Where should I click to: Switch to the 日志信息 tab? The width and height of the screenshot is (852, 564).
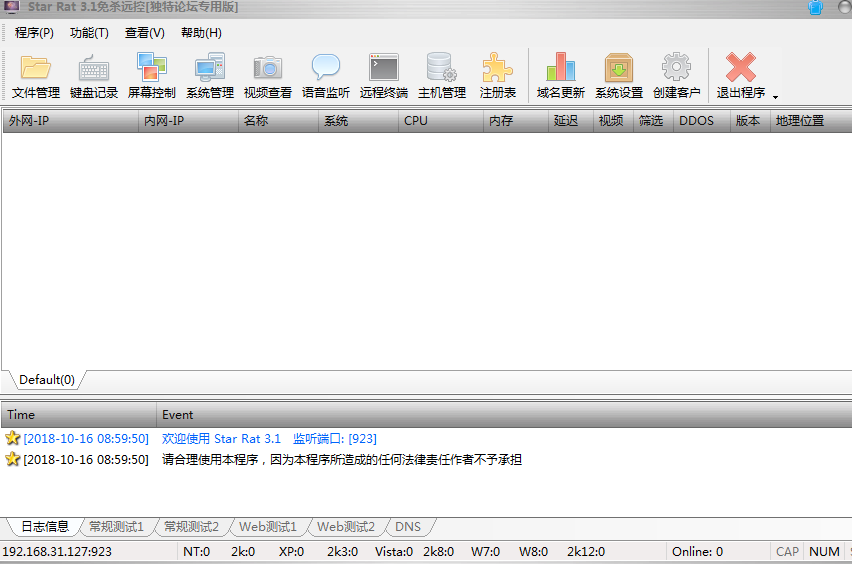tap(45, 527)
